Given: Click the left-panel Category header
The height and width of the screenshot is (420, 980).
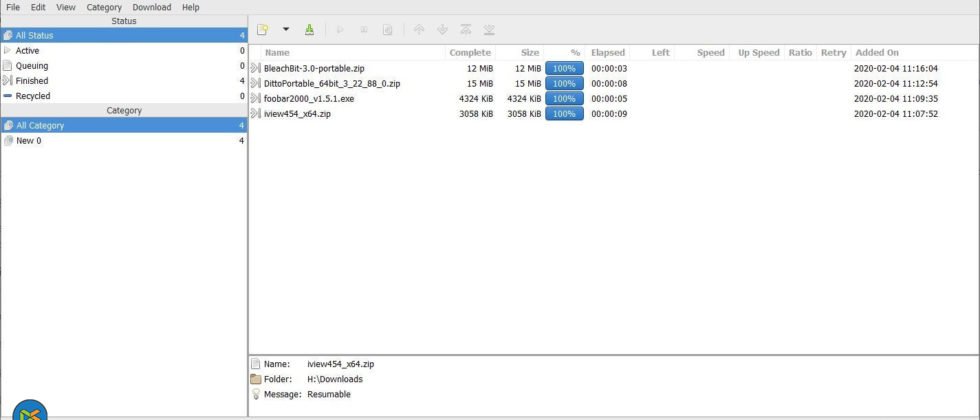Looking at the screenshot, I should coord(124,111).
